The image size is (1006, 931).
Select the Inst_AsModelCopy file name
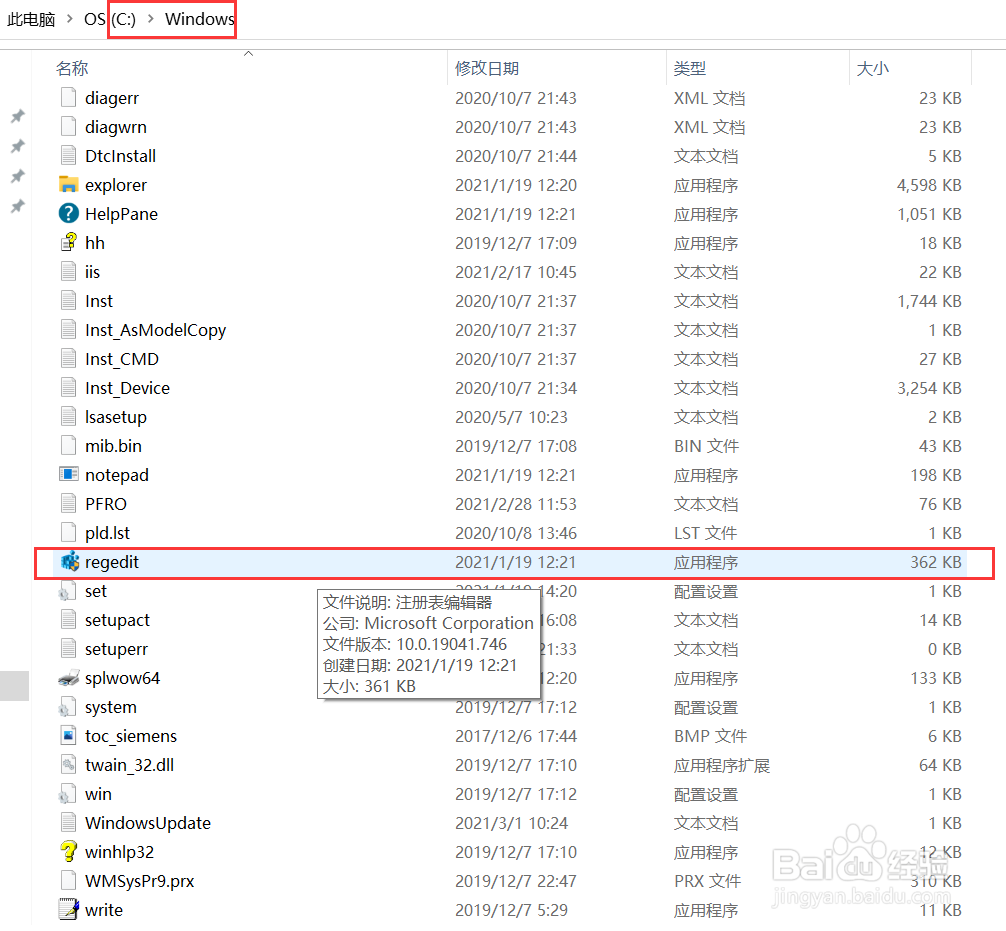[x=155, y=330]
